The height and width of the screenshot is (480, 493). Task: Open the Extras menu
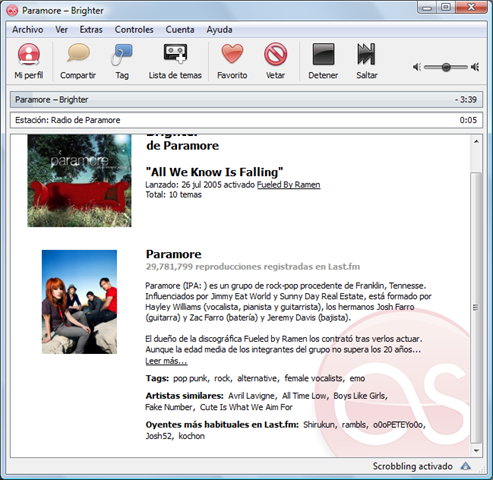point(91,30)
